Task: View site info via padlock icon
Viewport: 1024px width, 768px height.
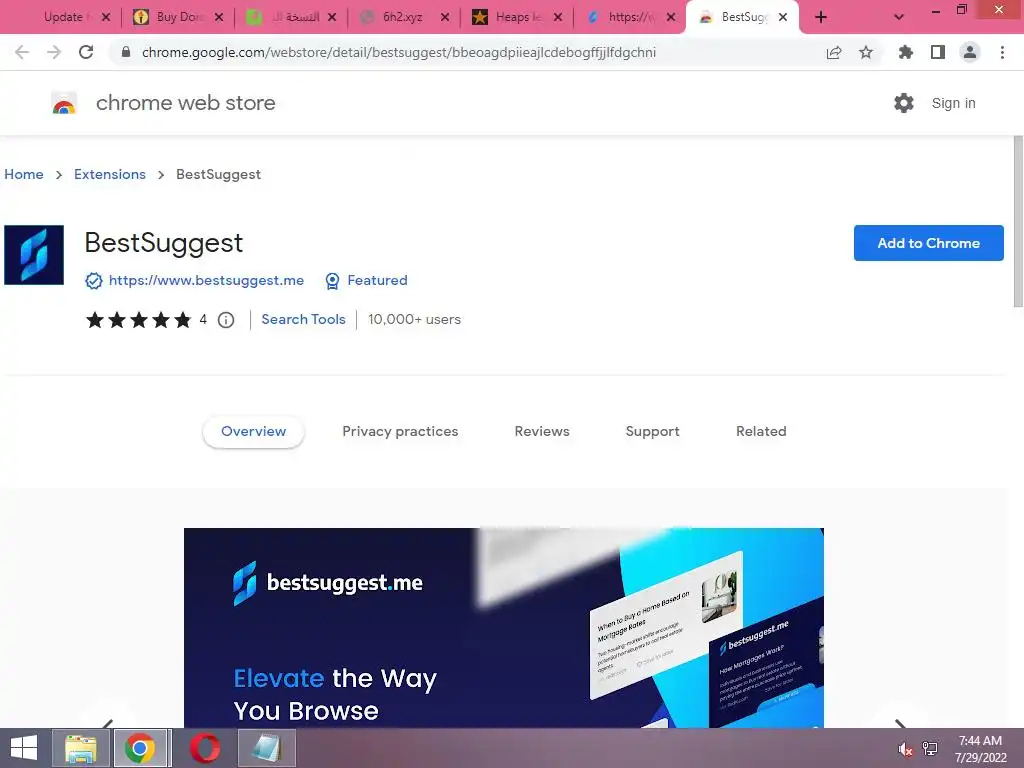Action: coord(126,52)
